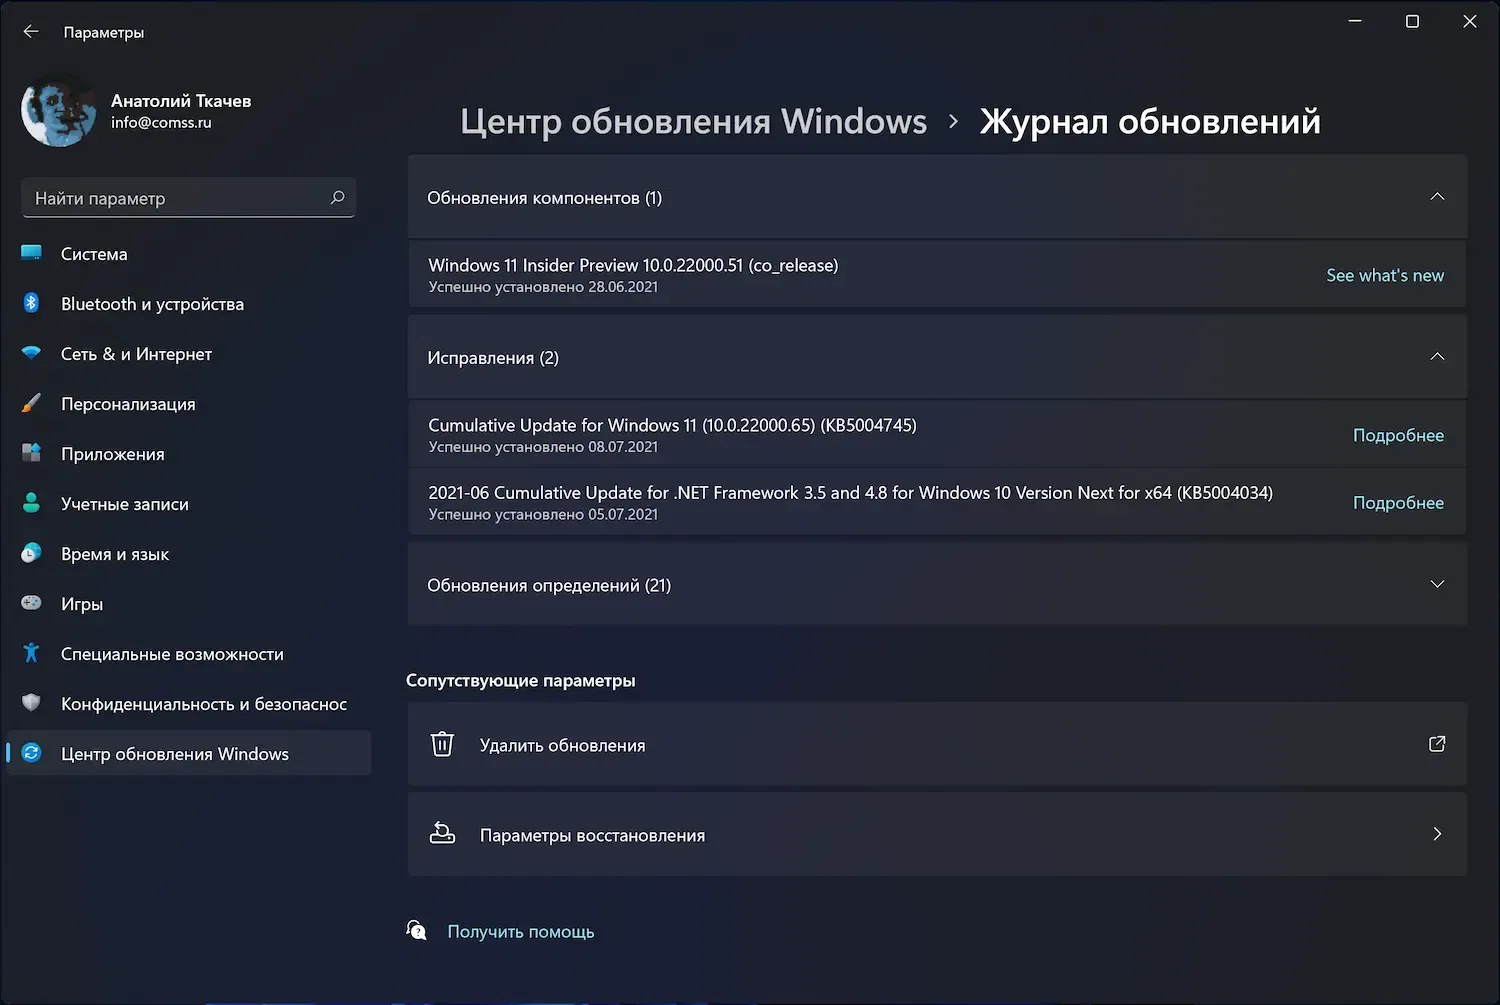Focus the Найти параметр search field

(x=188, y=198)
